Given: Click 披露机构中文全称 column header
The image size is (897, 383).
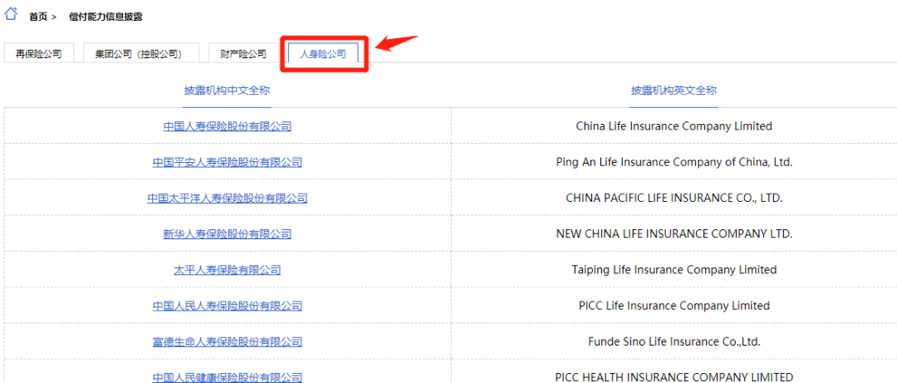Looking at the screenshot, I should coord(227,90).
